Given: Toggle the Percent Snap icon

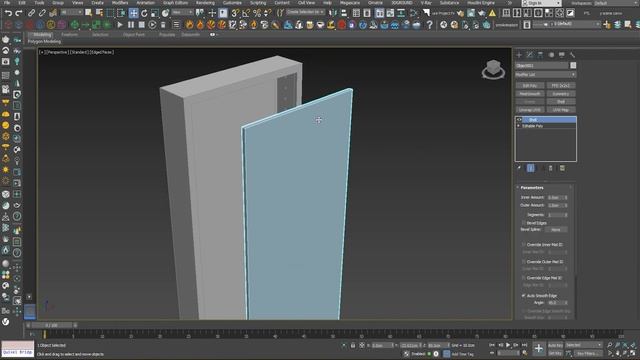Looking at the screenshot, I should pos(257,13).
